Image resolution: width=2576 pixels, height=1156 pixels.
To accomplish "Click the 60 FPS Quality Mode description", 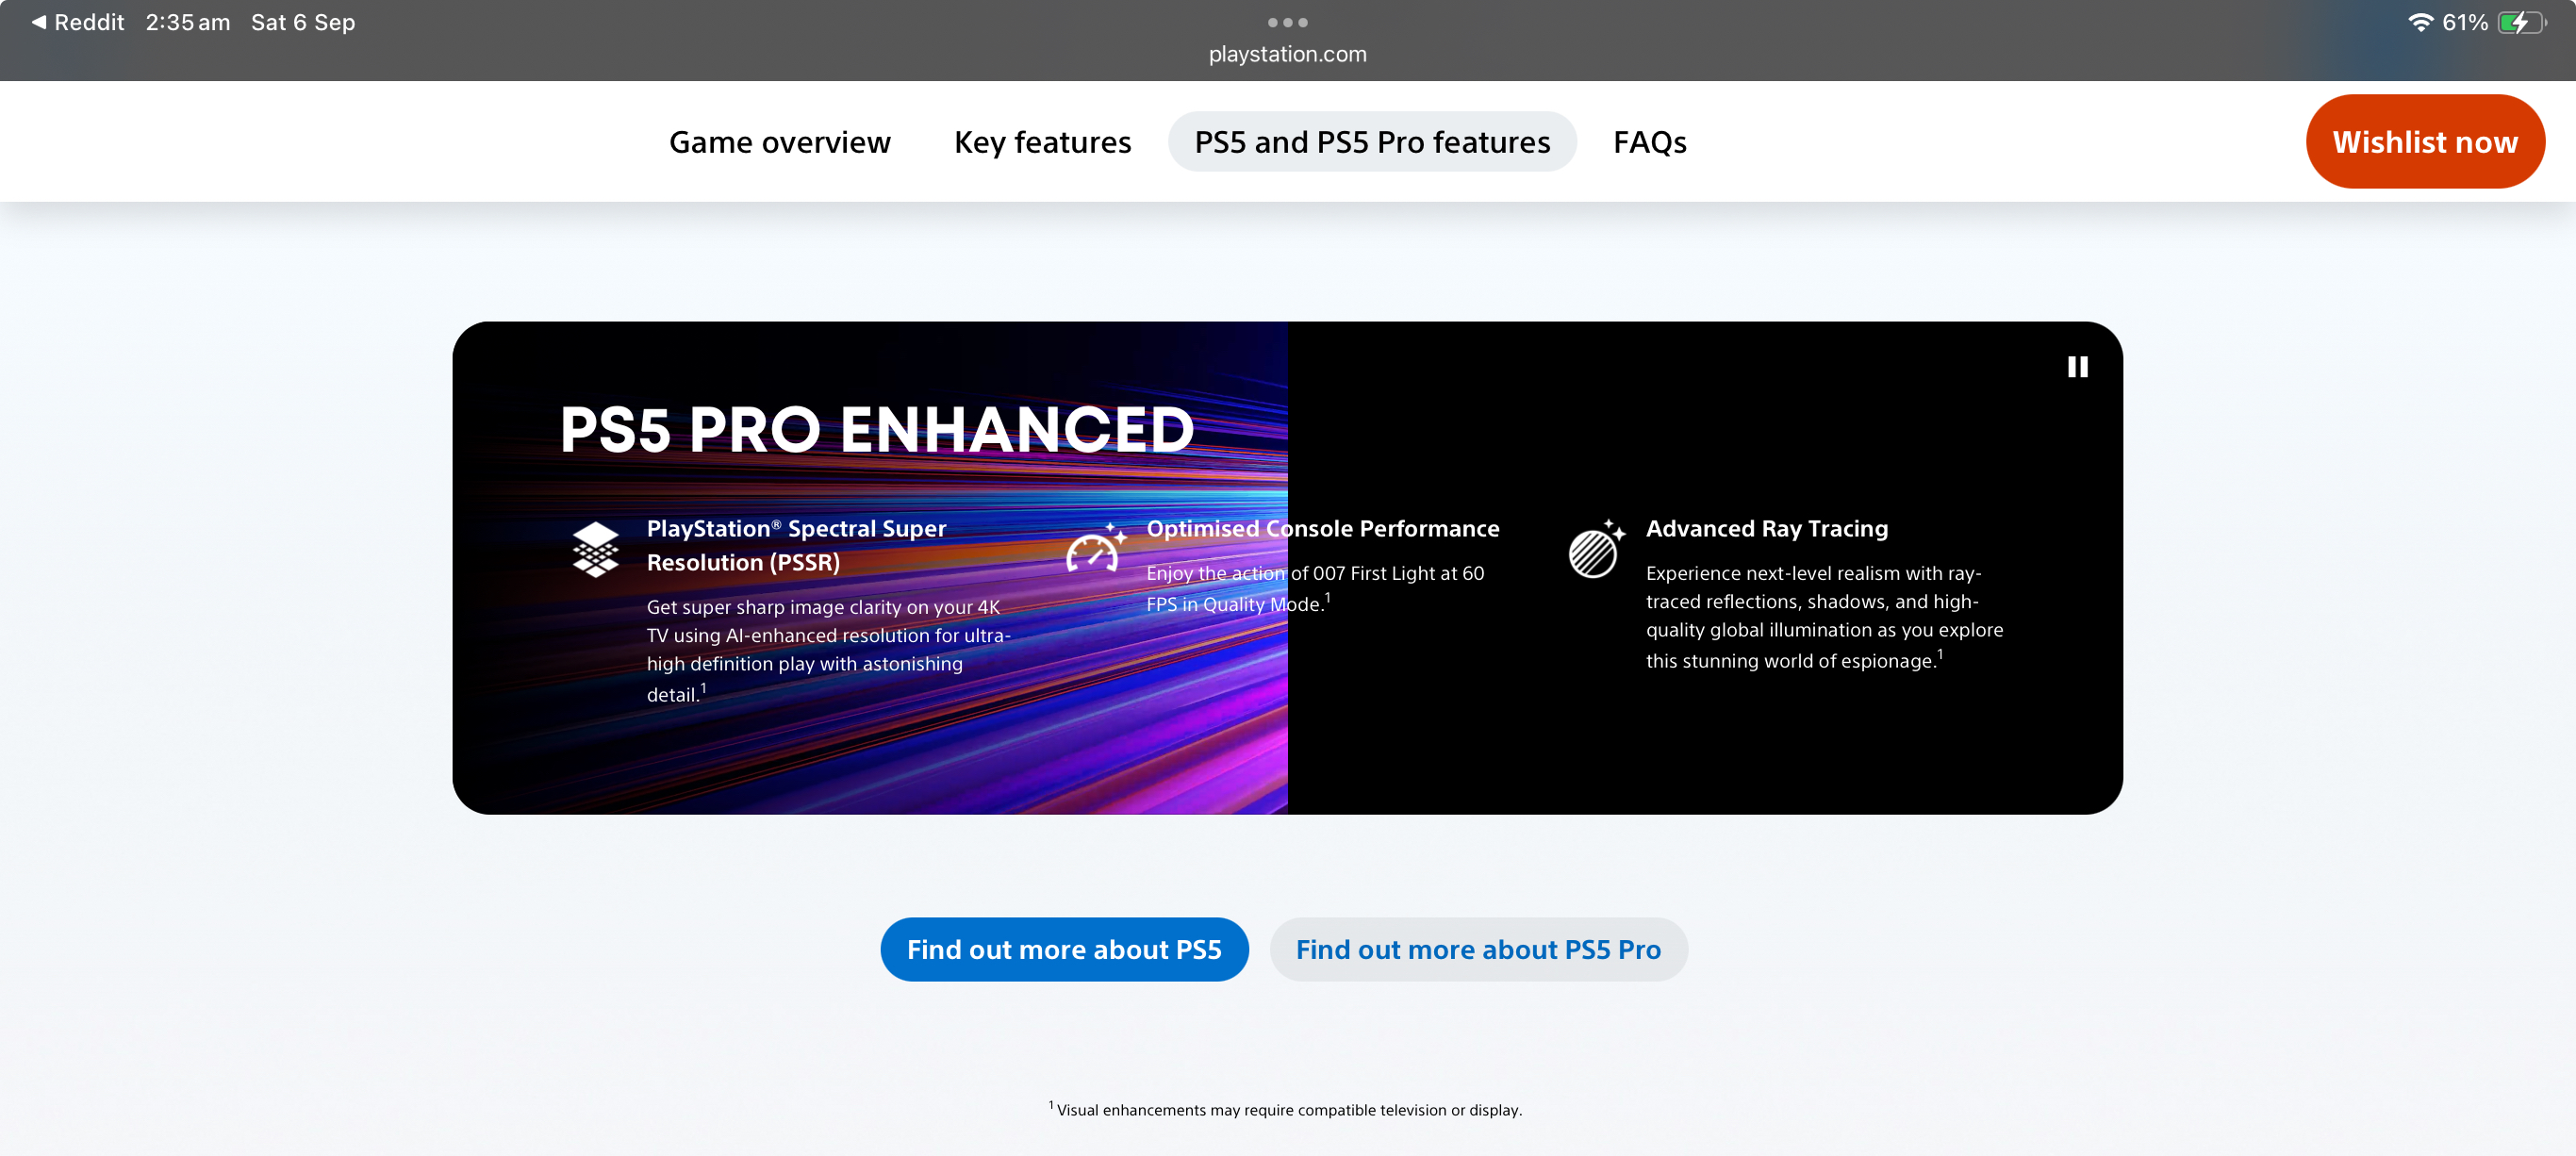I will click(x=1315, y=588).
